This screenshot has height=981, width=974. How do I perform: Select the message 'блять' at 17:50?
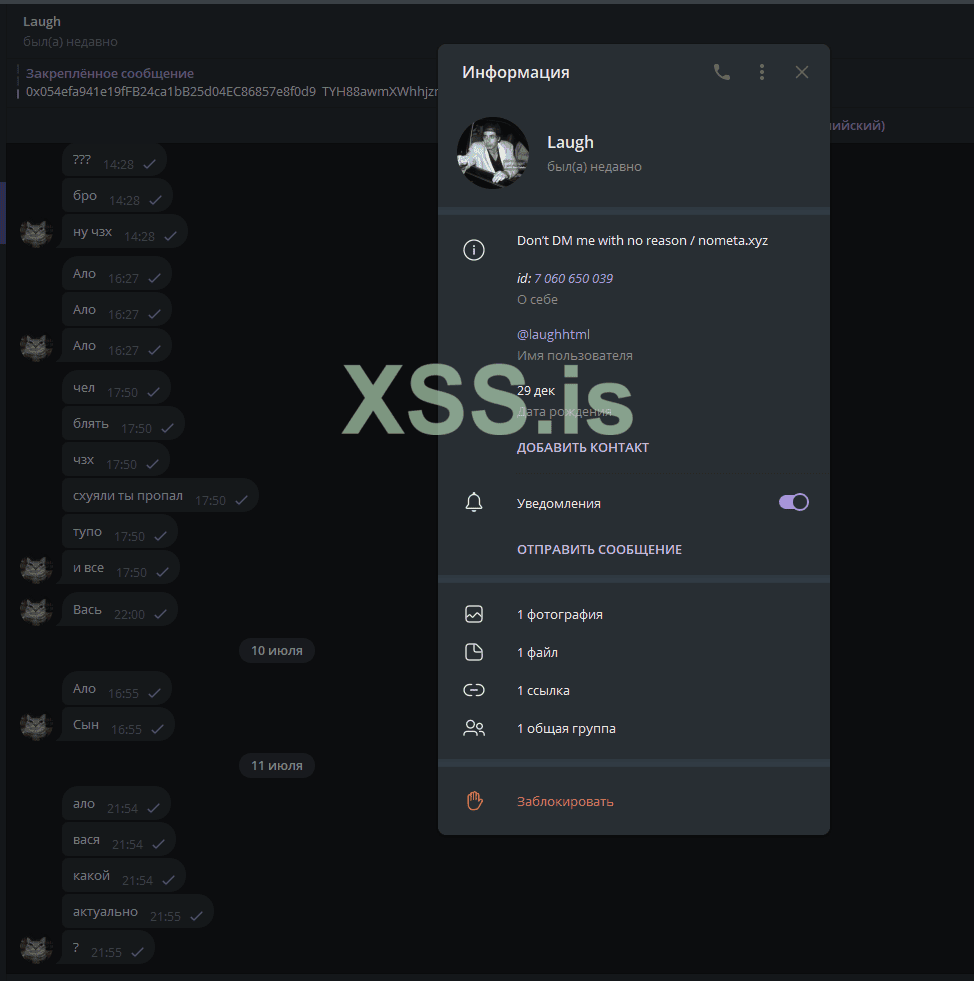tap(123, 424)
